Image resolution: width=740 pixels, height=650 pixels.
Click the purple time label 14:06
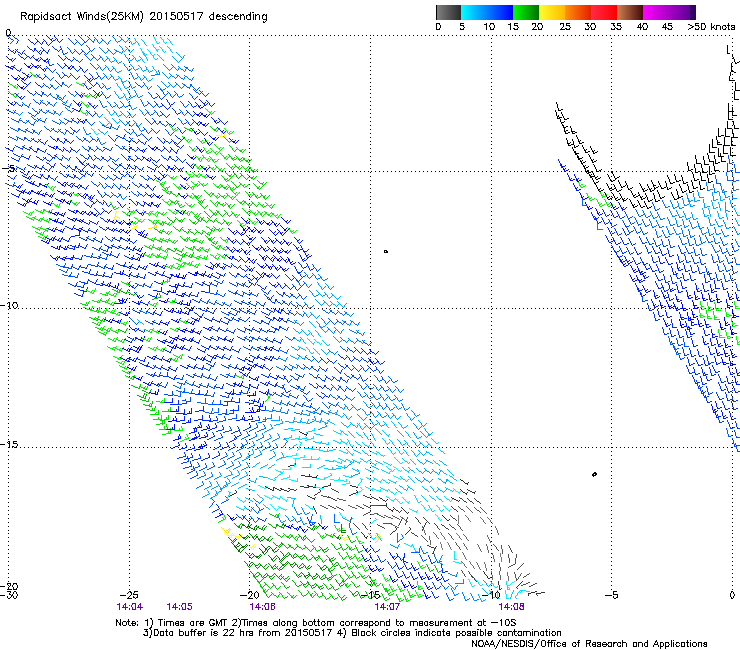(x=263, y=607)
